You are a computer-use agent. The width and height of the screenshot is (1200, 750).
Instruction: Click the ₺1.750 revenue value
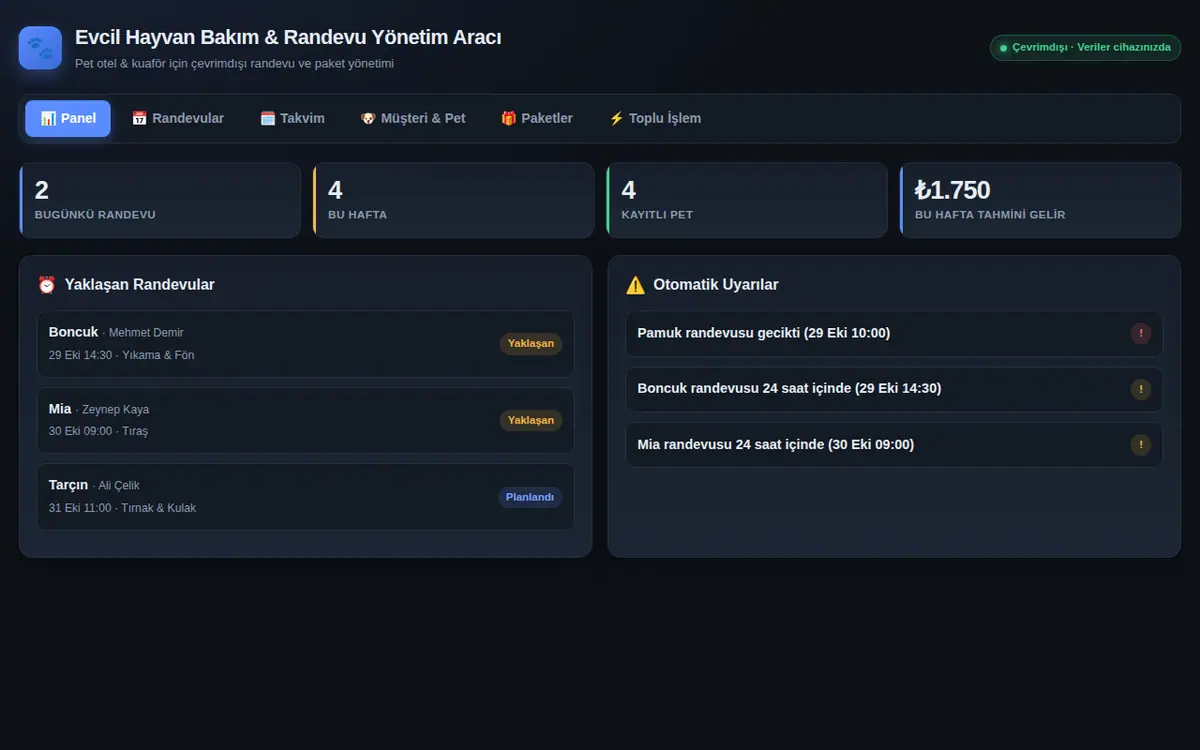pos(953,190)
